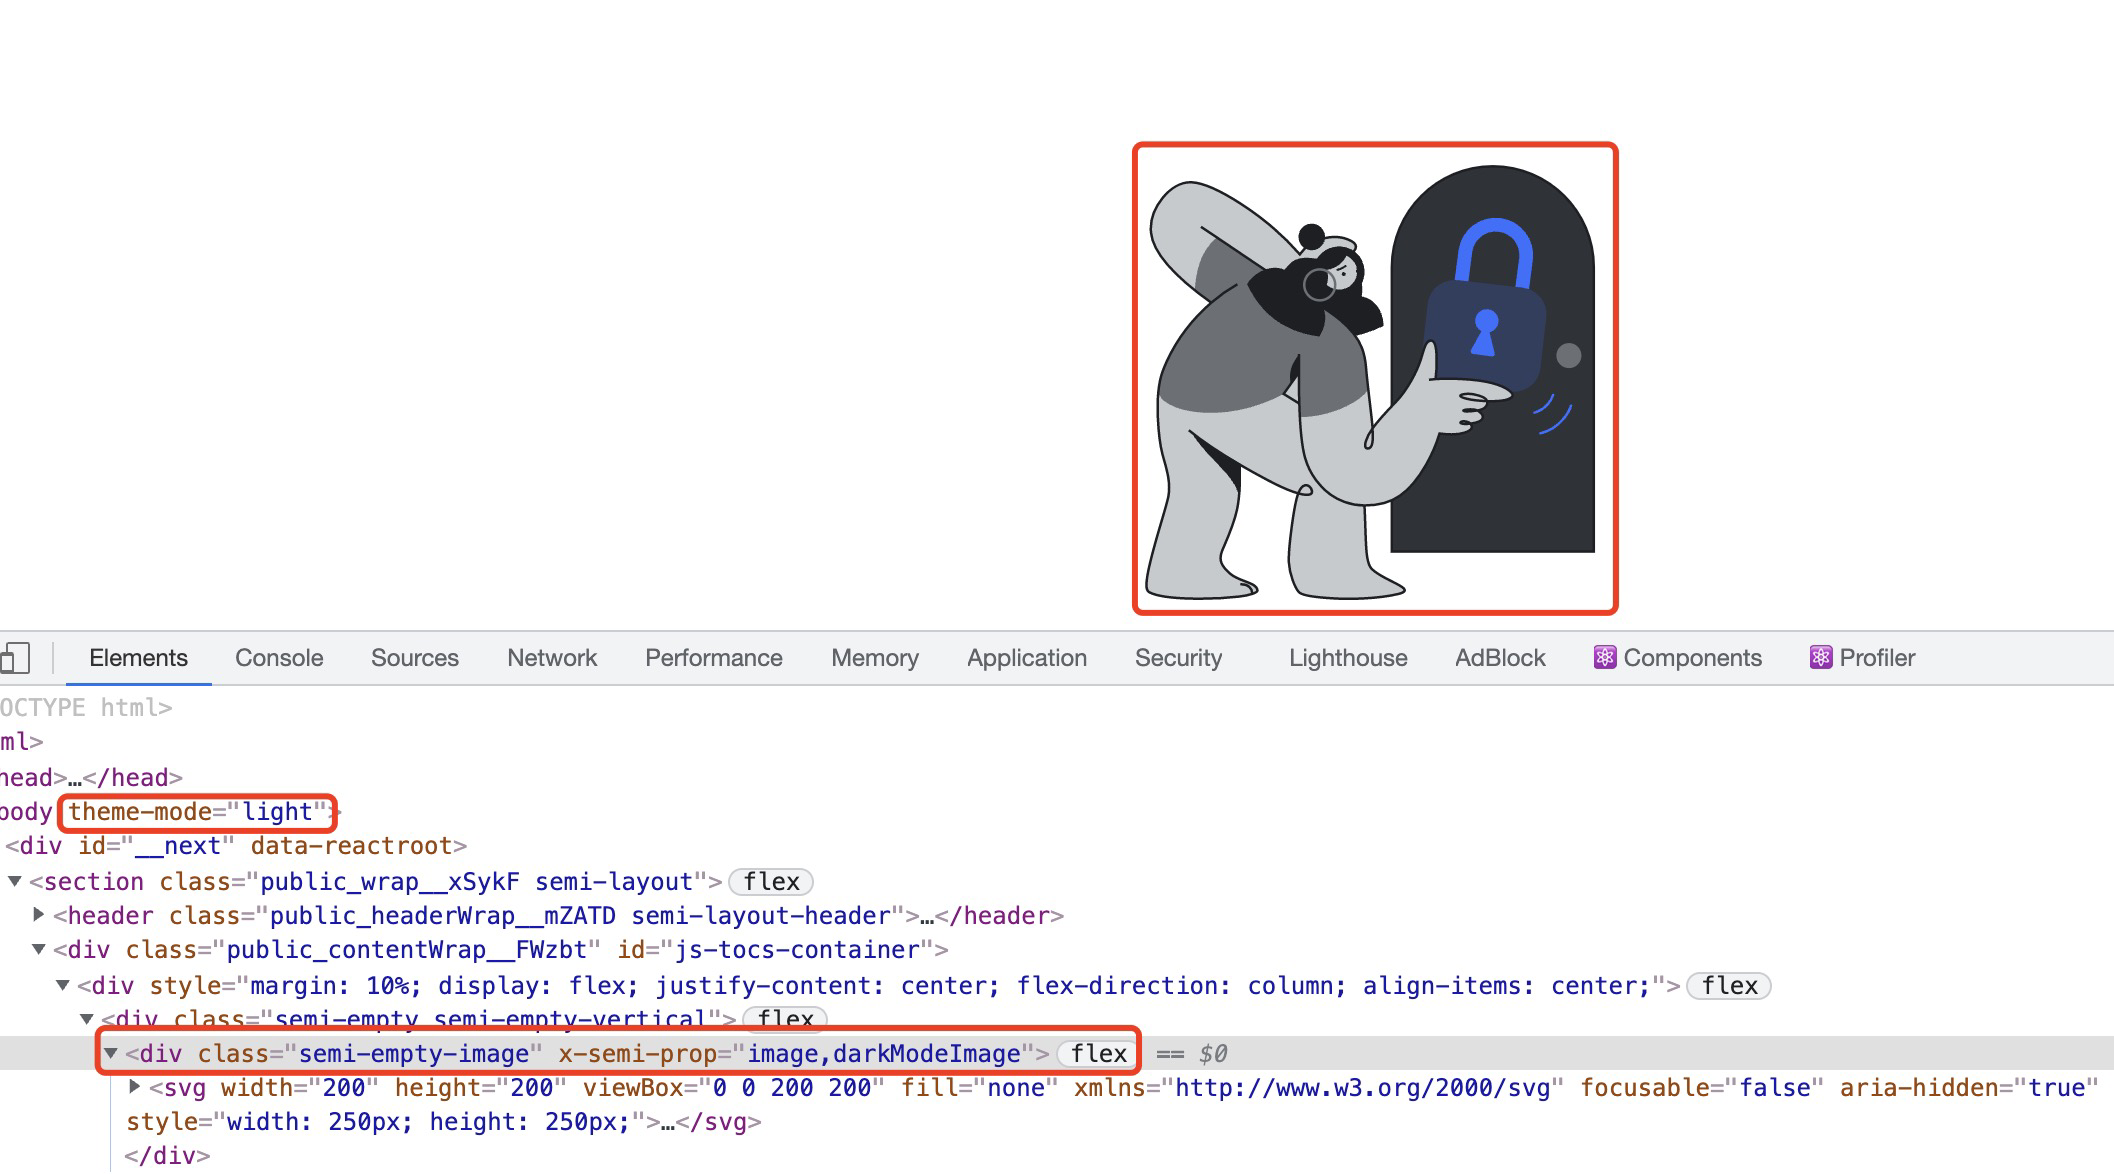Expand the header public_headerWrap element

(39, 915)
